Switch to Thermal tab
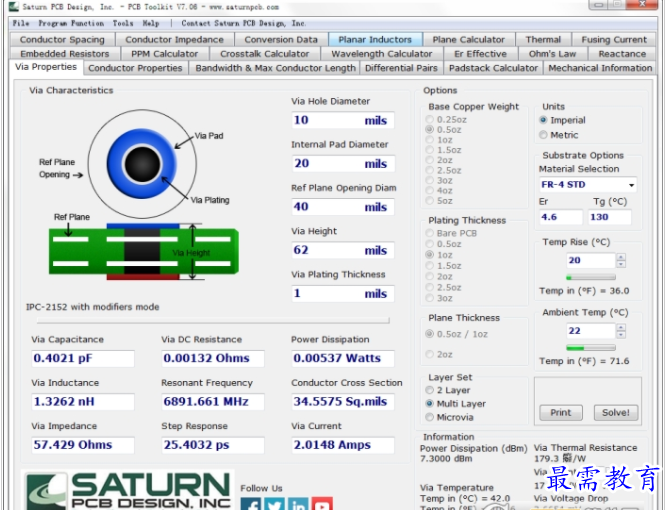 [543, 40]
